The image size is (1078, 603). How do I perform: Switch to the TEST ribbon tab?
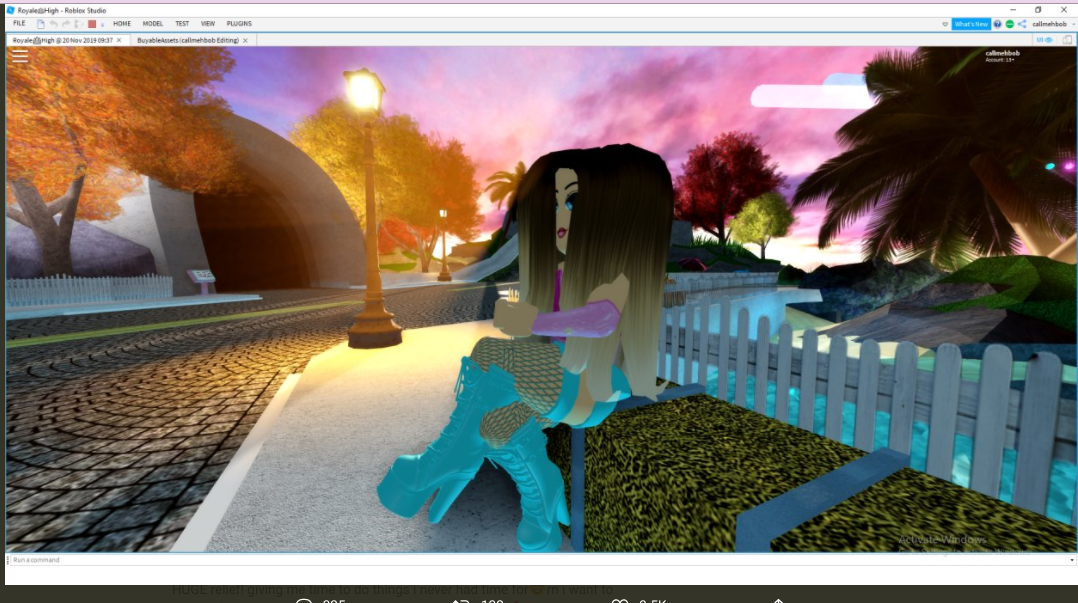[x=182, y=23]
